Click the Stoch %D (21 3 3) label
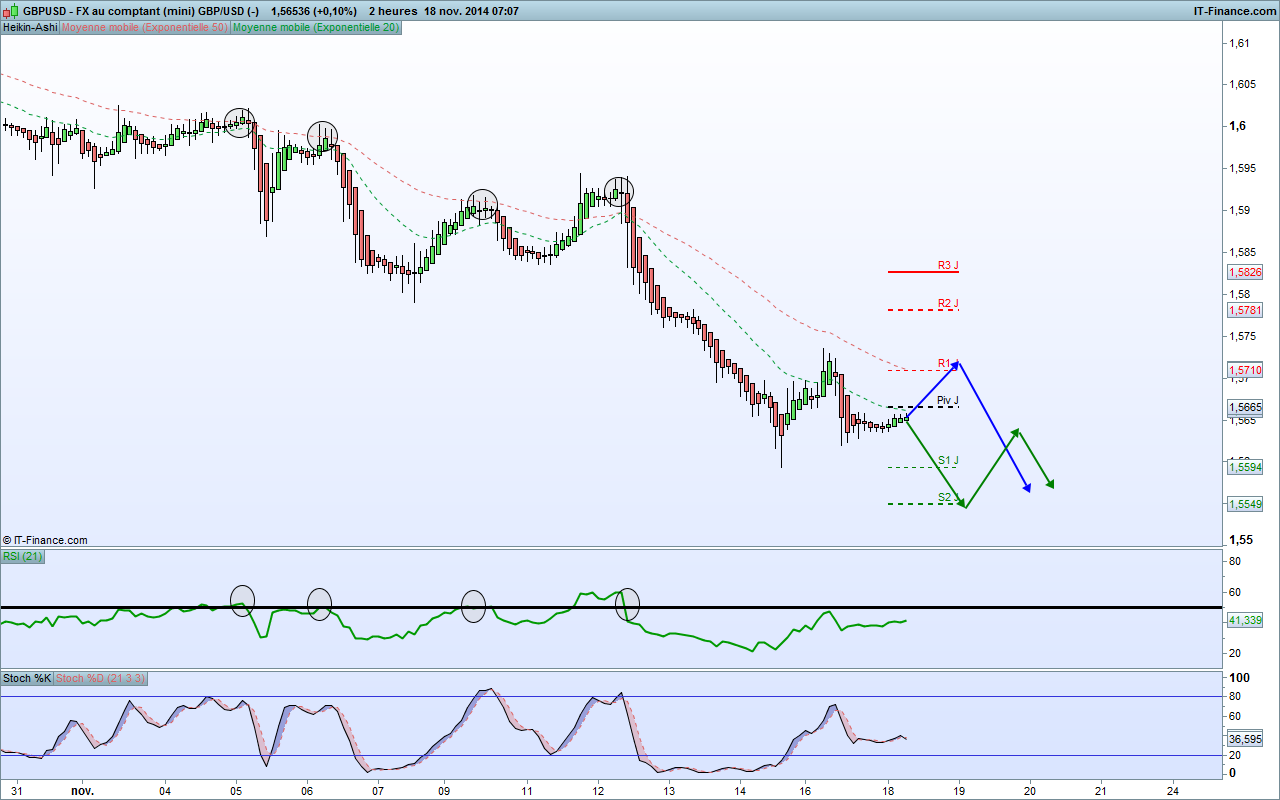 click(x=101, y=678)
